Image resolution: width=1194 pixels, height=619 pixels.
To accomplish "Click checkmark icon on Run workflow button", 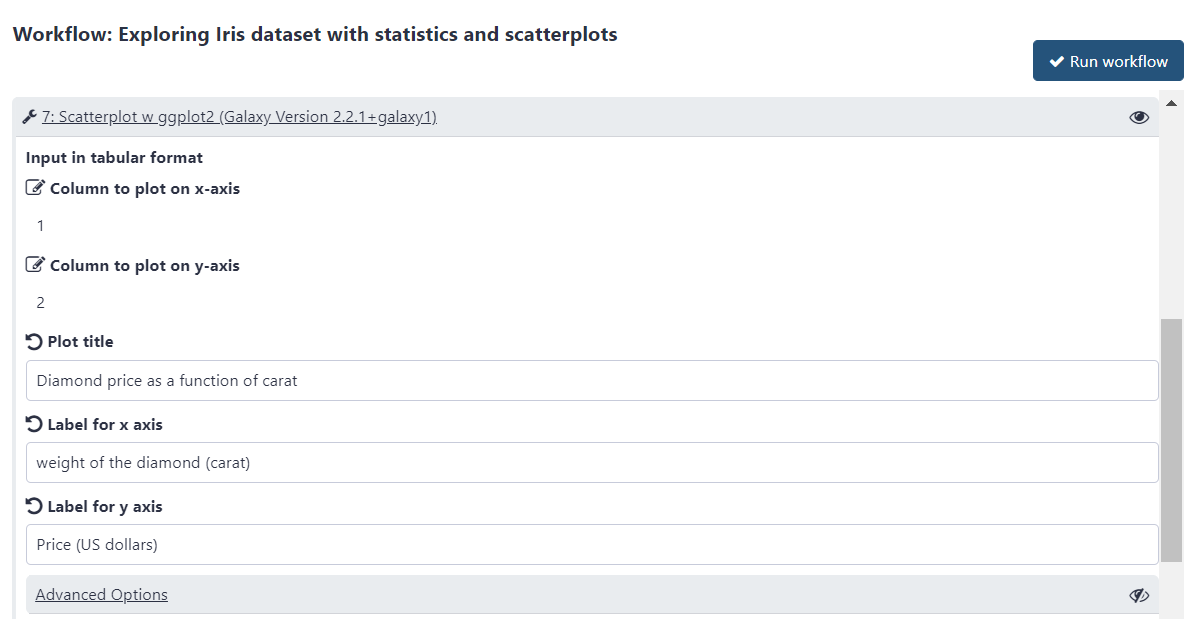I will (x=1056, y=62).
